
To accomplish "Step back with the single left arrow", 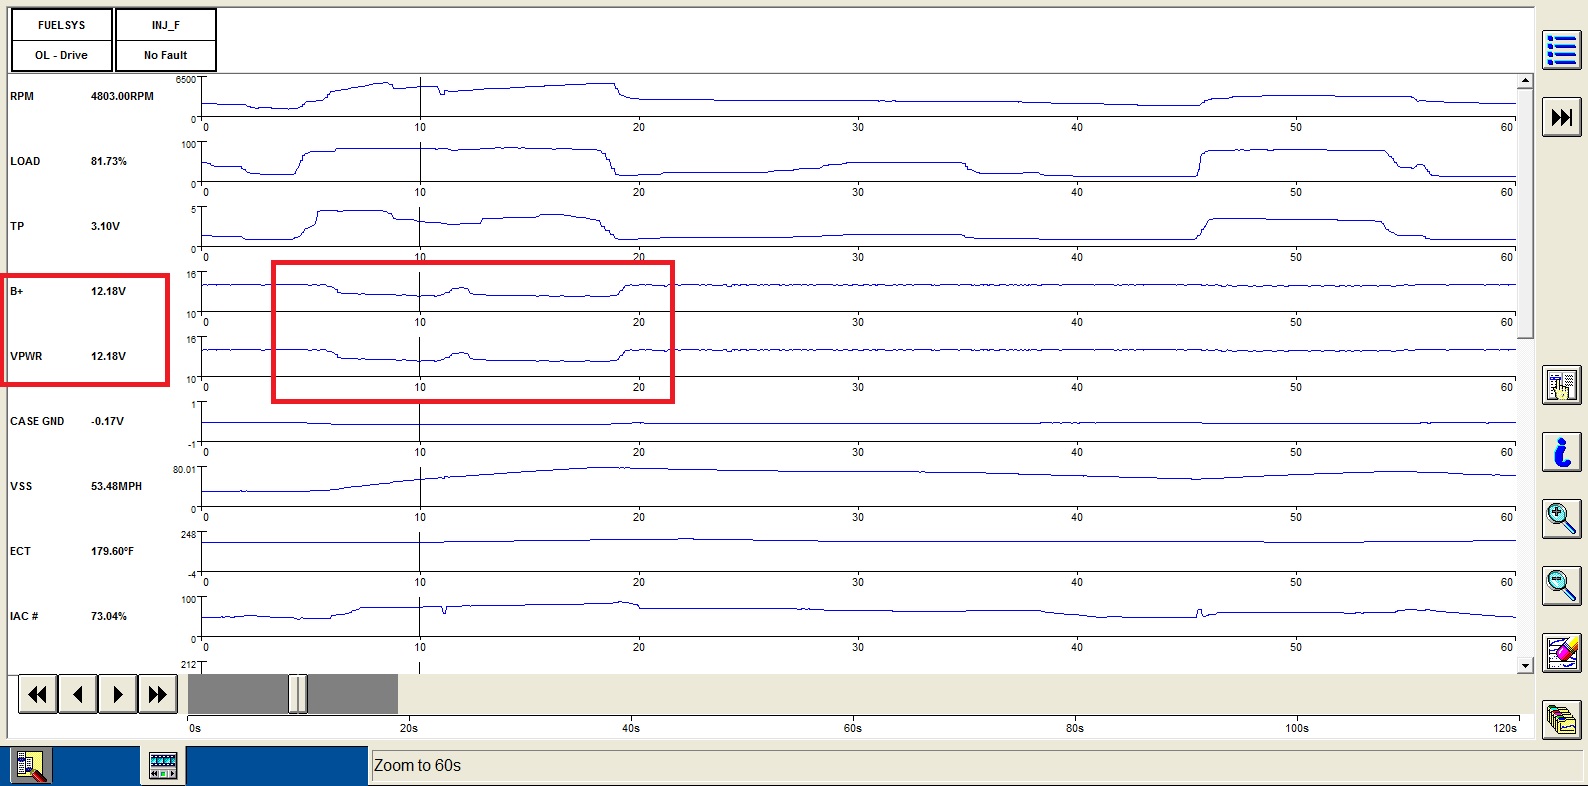I will [x=77, y=694].
